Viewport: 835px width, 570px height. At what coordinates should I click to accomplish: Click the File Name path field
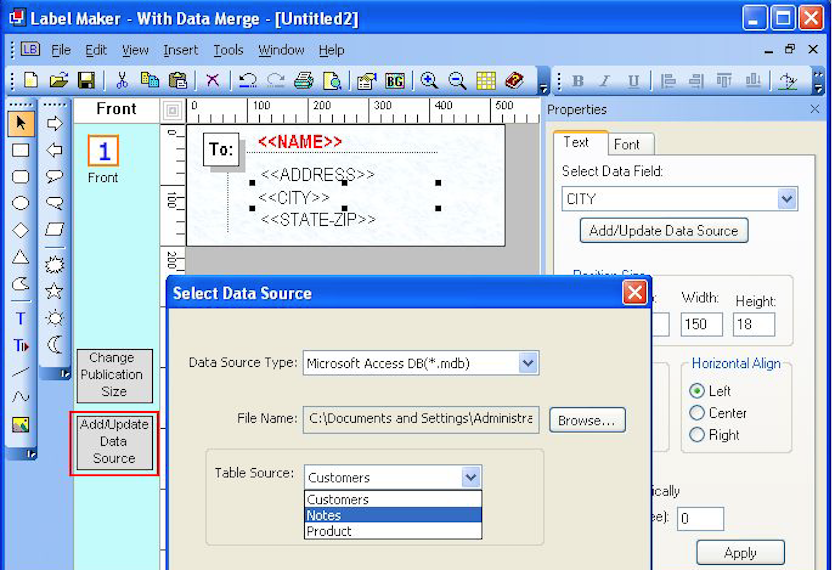coord(421,419)
